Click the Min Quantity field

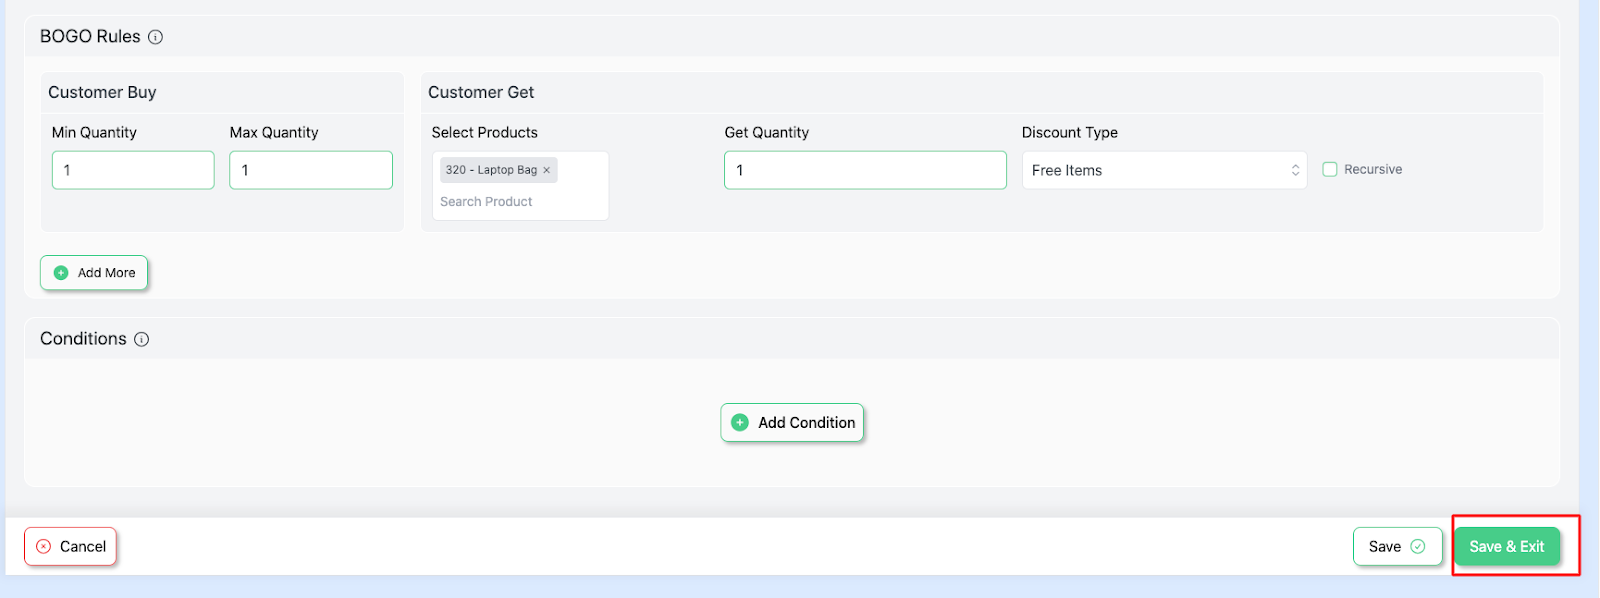(133, 170)
